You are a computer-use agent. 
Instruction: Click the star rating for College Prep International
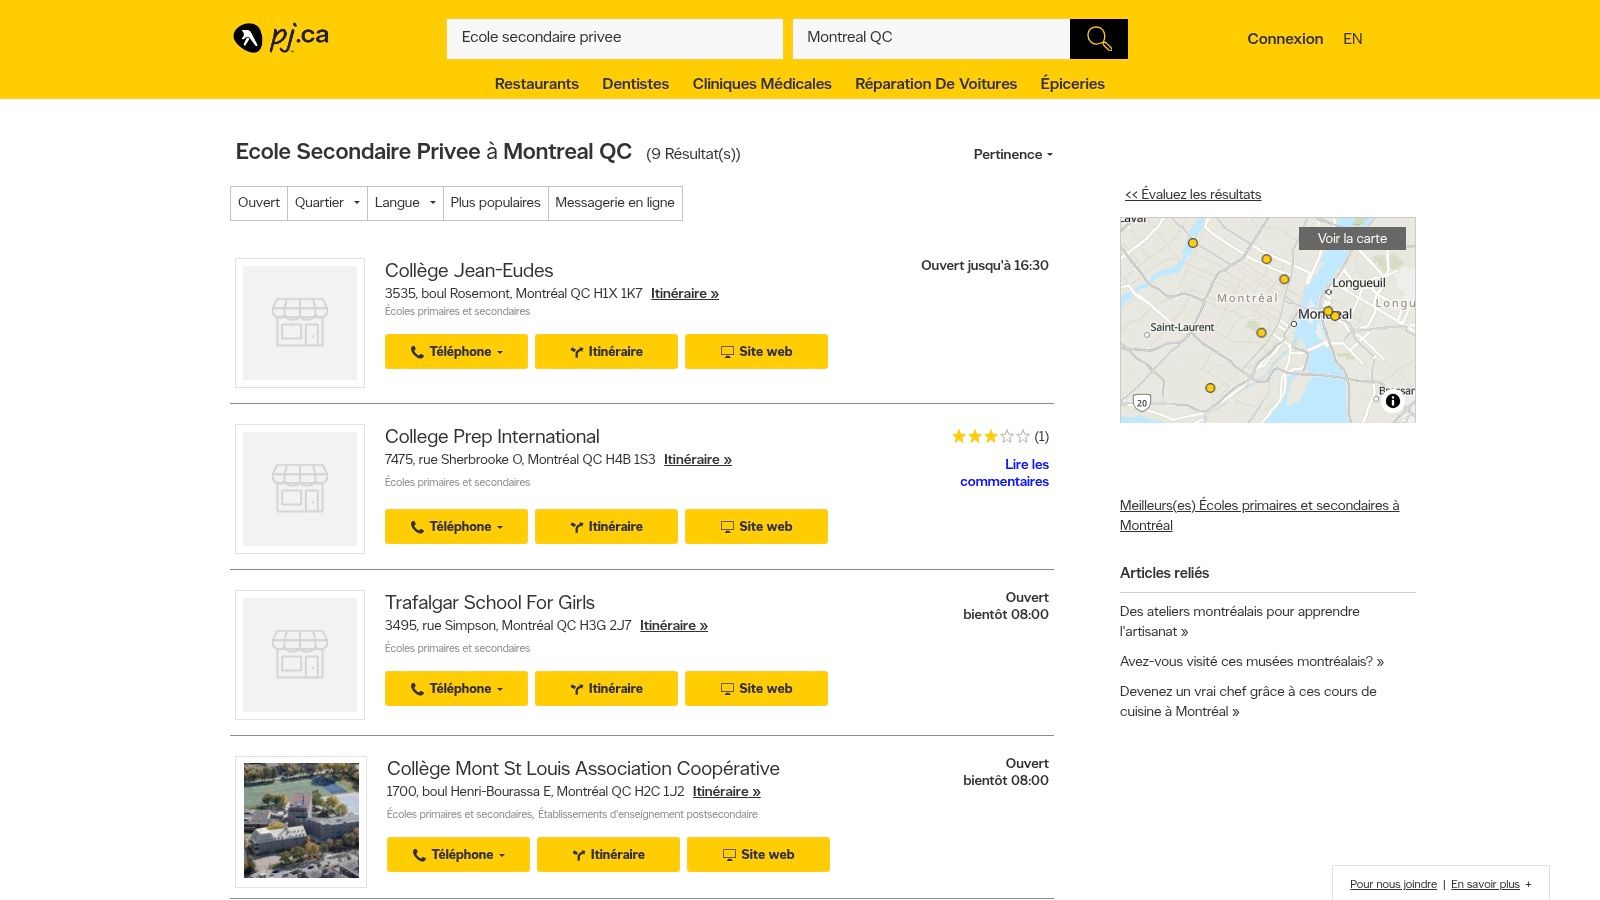(990, 436)
